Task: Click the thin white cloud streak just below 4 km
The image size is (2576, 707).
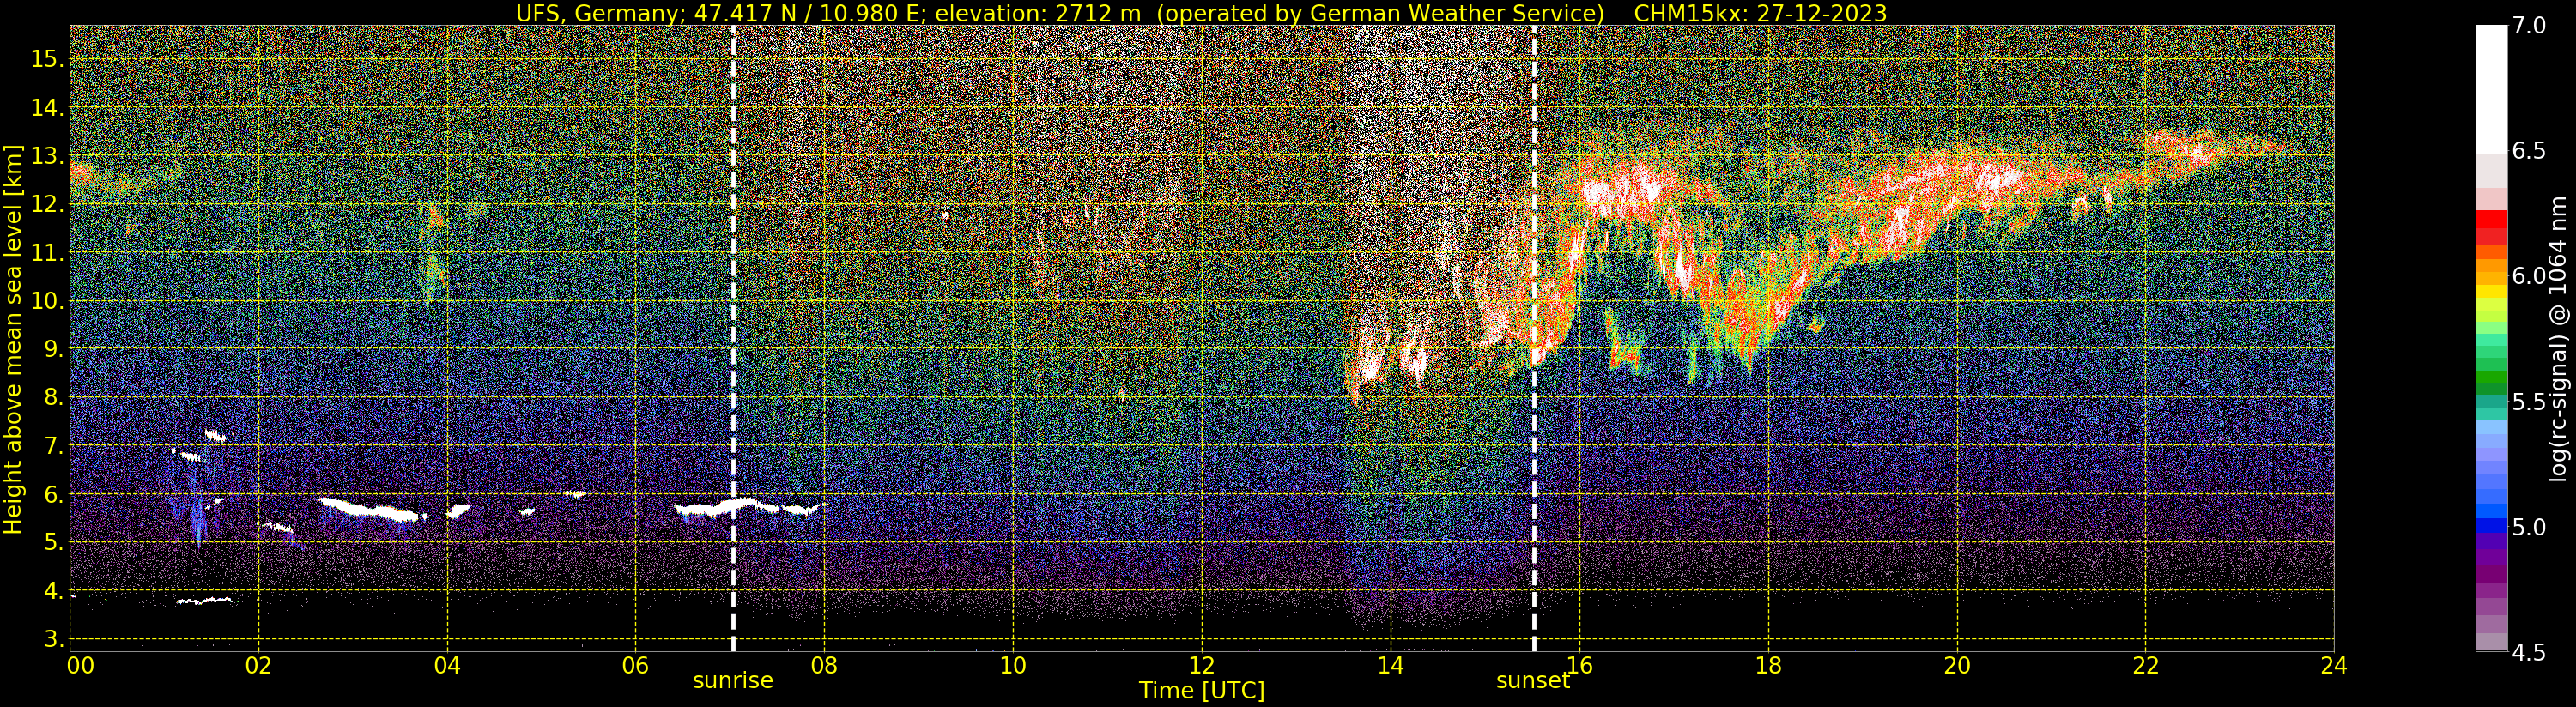Action: click(205, 601)
